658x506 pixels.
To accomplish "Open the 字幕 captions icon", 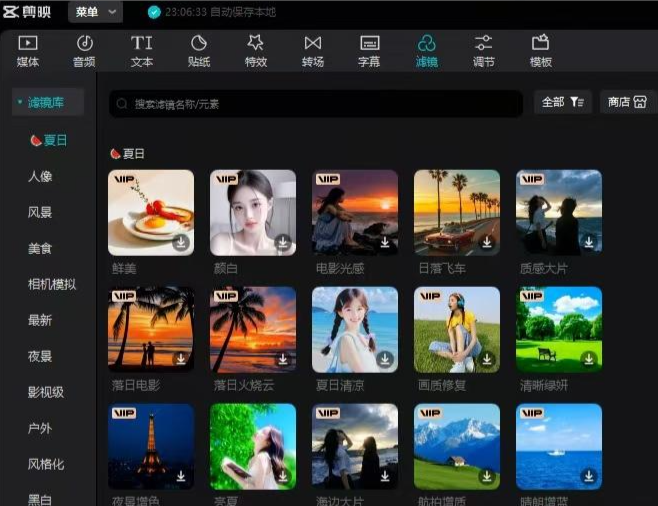I will 369,43.
